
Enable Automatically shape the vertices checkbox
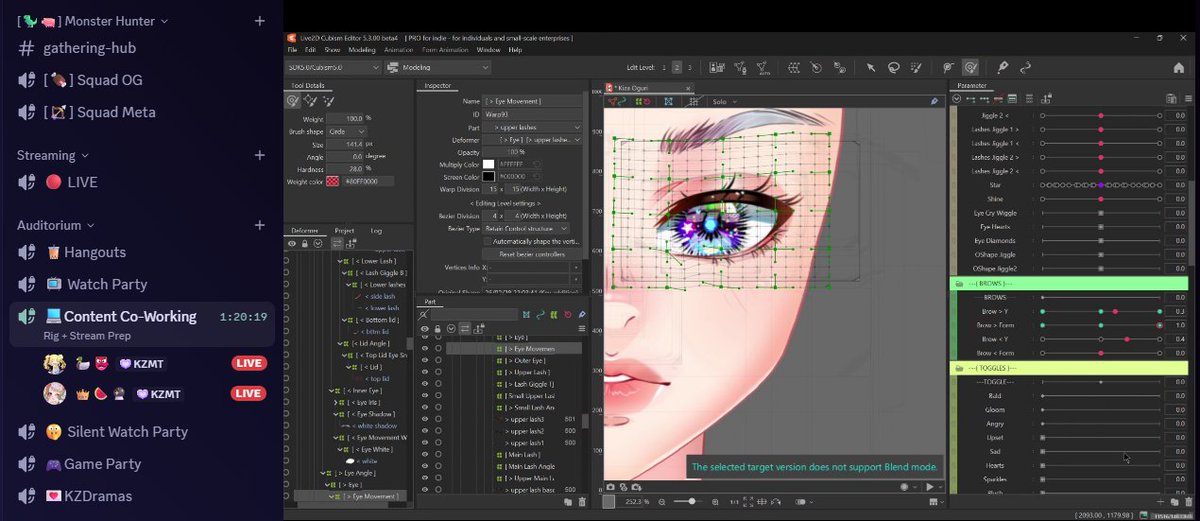488,242
